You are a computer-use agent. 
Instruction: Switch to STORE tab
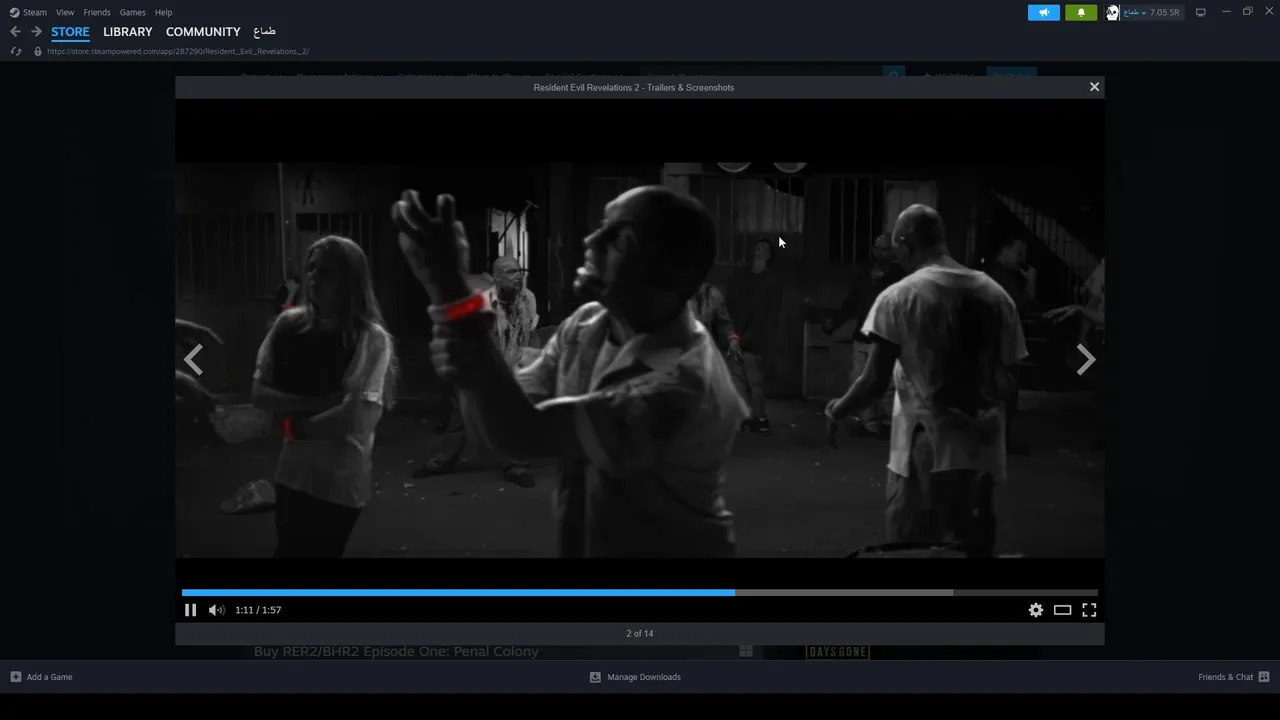pos(70,32)
